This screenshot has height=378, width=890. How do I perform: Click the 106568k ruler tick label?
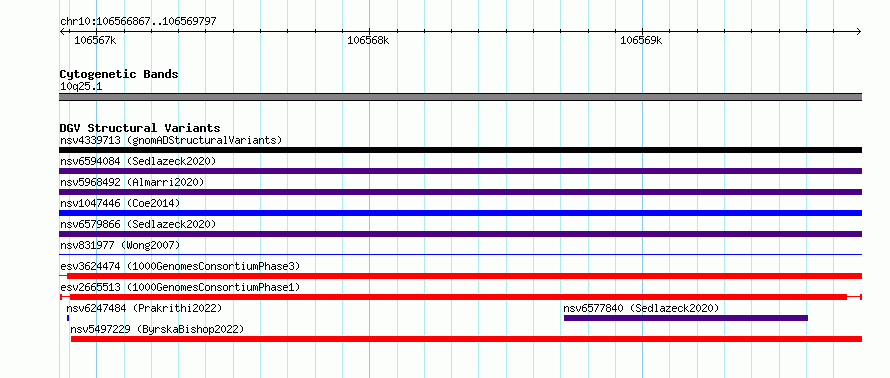click(x=368, y=40)
